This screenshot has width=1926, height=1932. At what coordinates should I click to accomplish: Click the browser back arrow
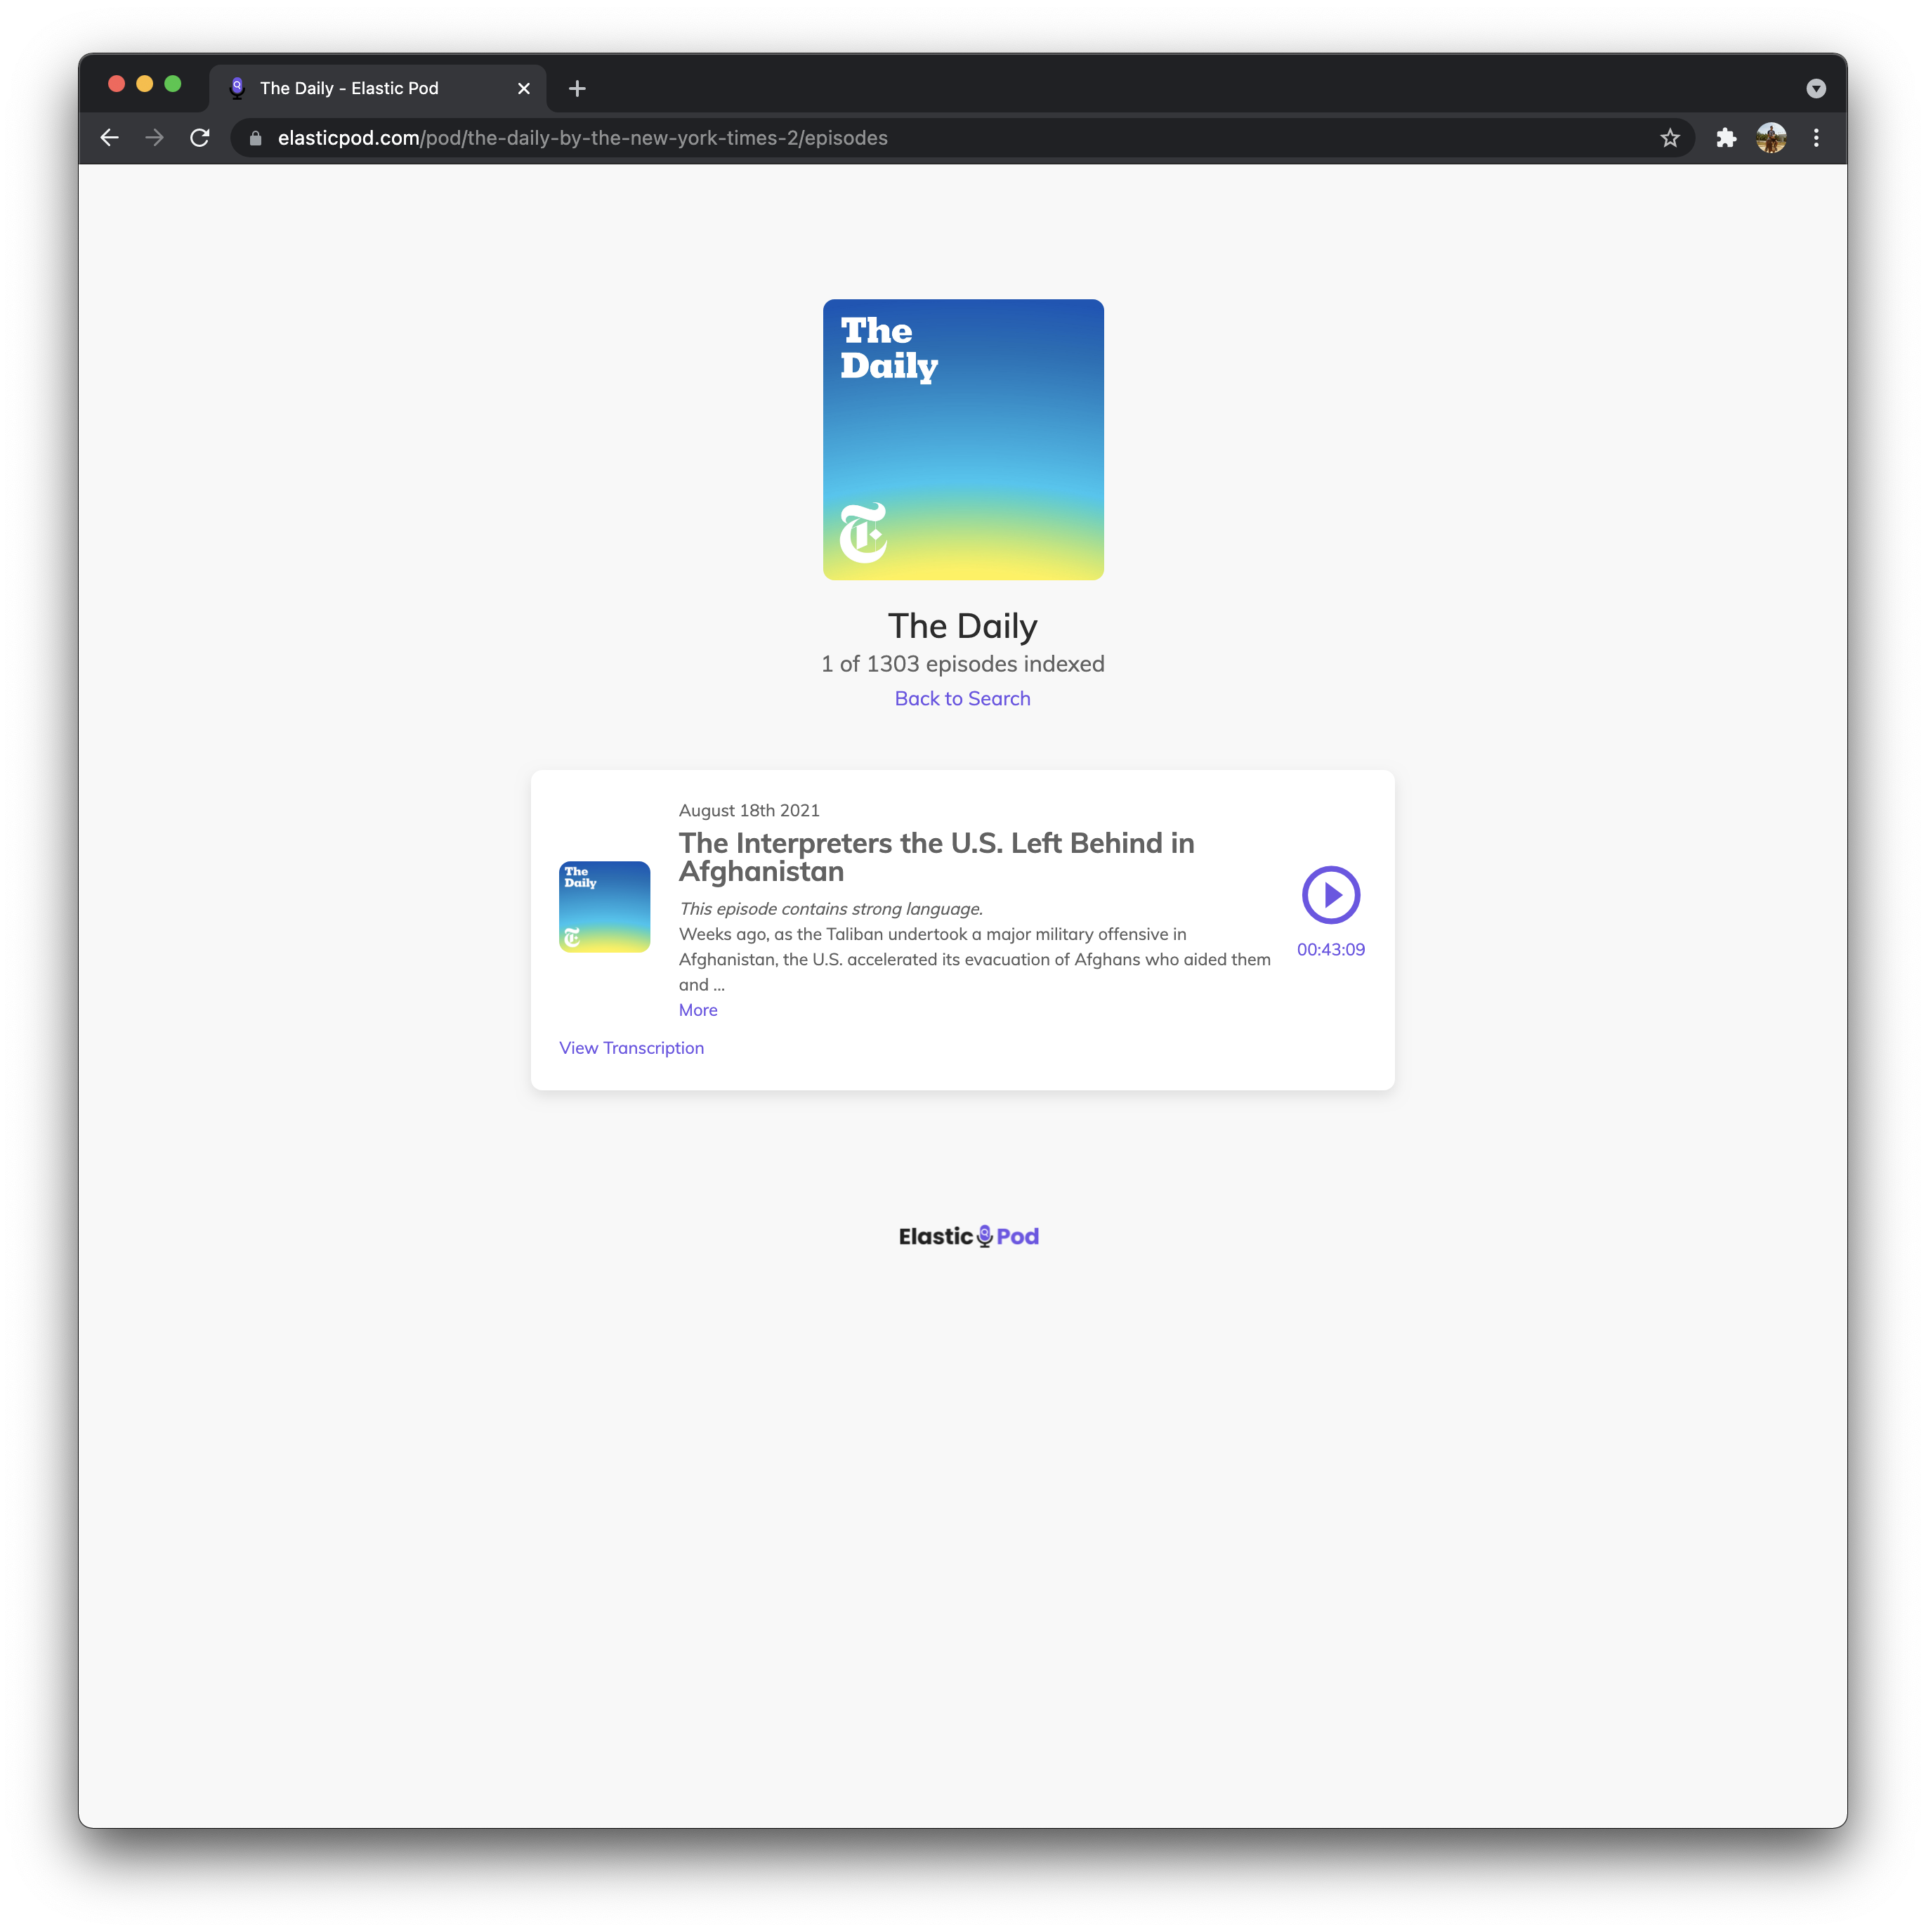[x=110, y=138]
